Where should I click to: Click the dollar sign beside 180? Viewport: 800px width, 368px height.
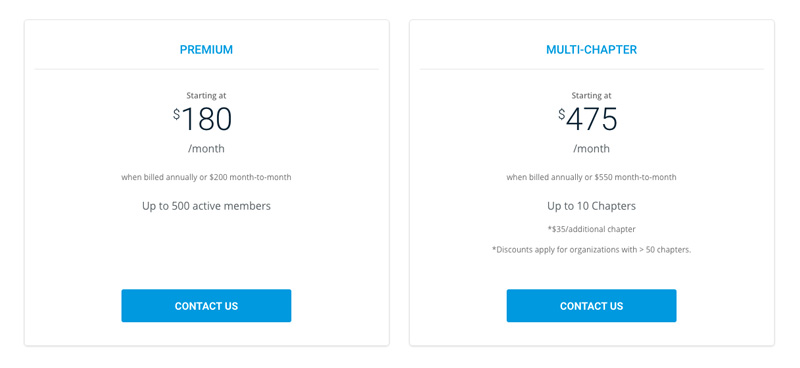(177, 114)
